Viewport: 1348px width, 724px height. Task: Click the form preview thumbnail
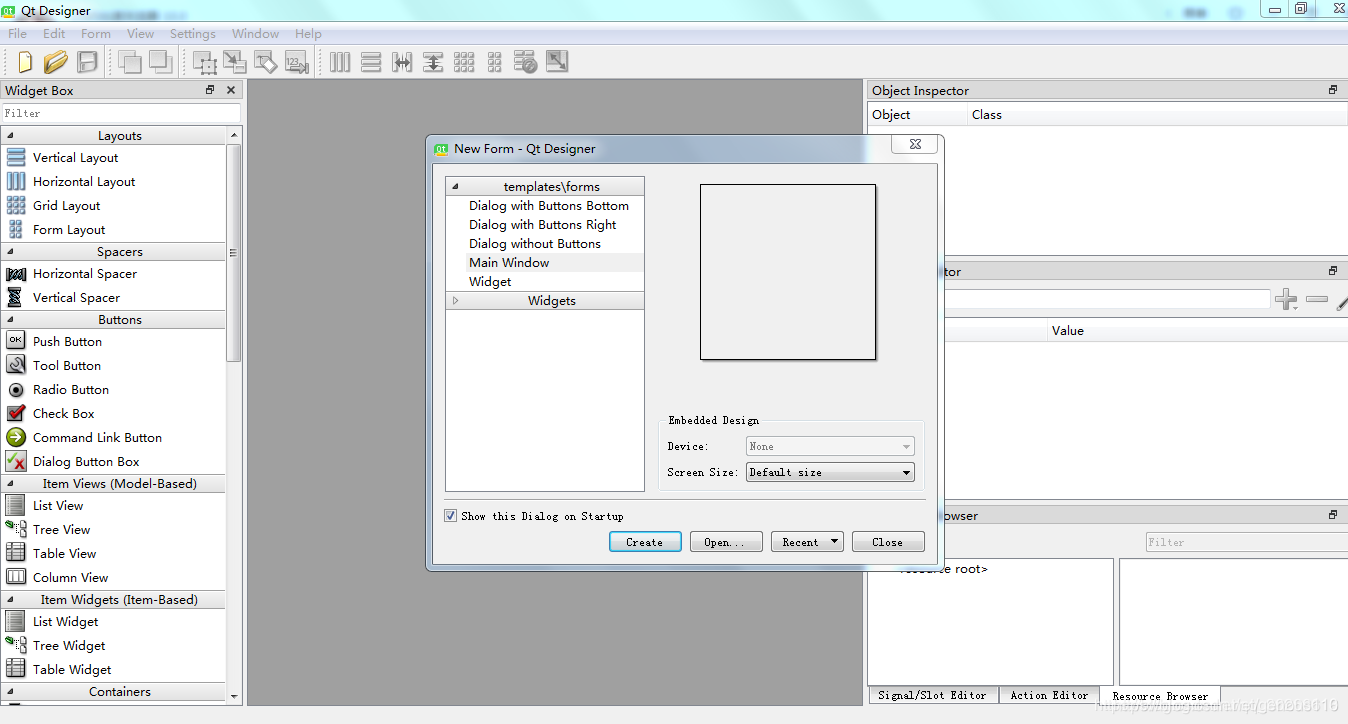coord(788,272)
